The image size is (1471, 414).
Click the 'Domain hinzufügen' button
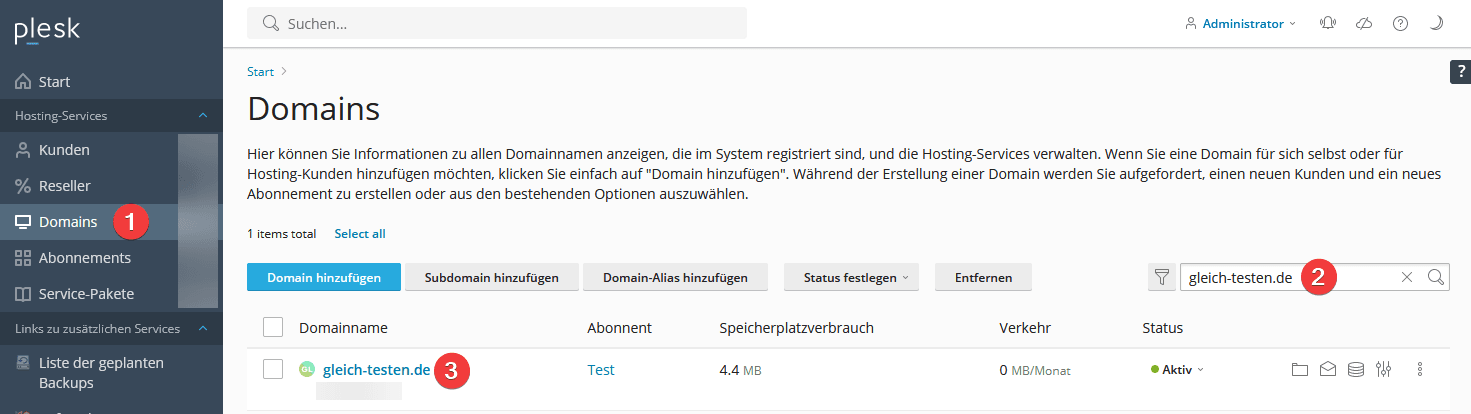(323, 278)
